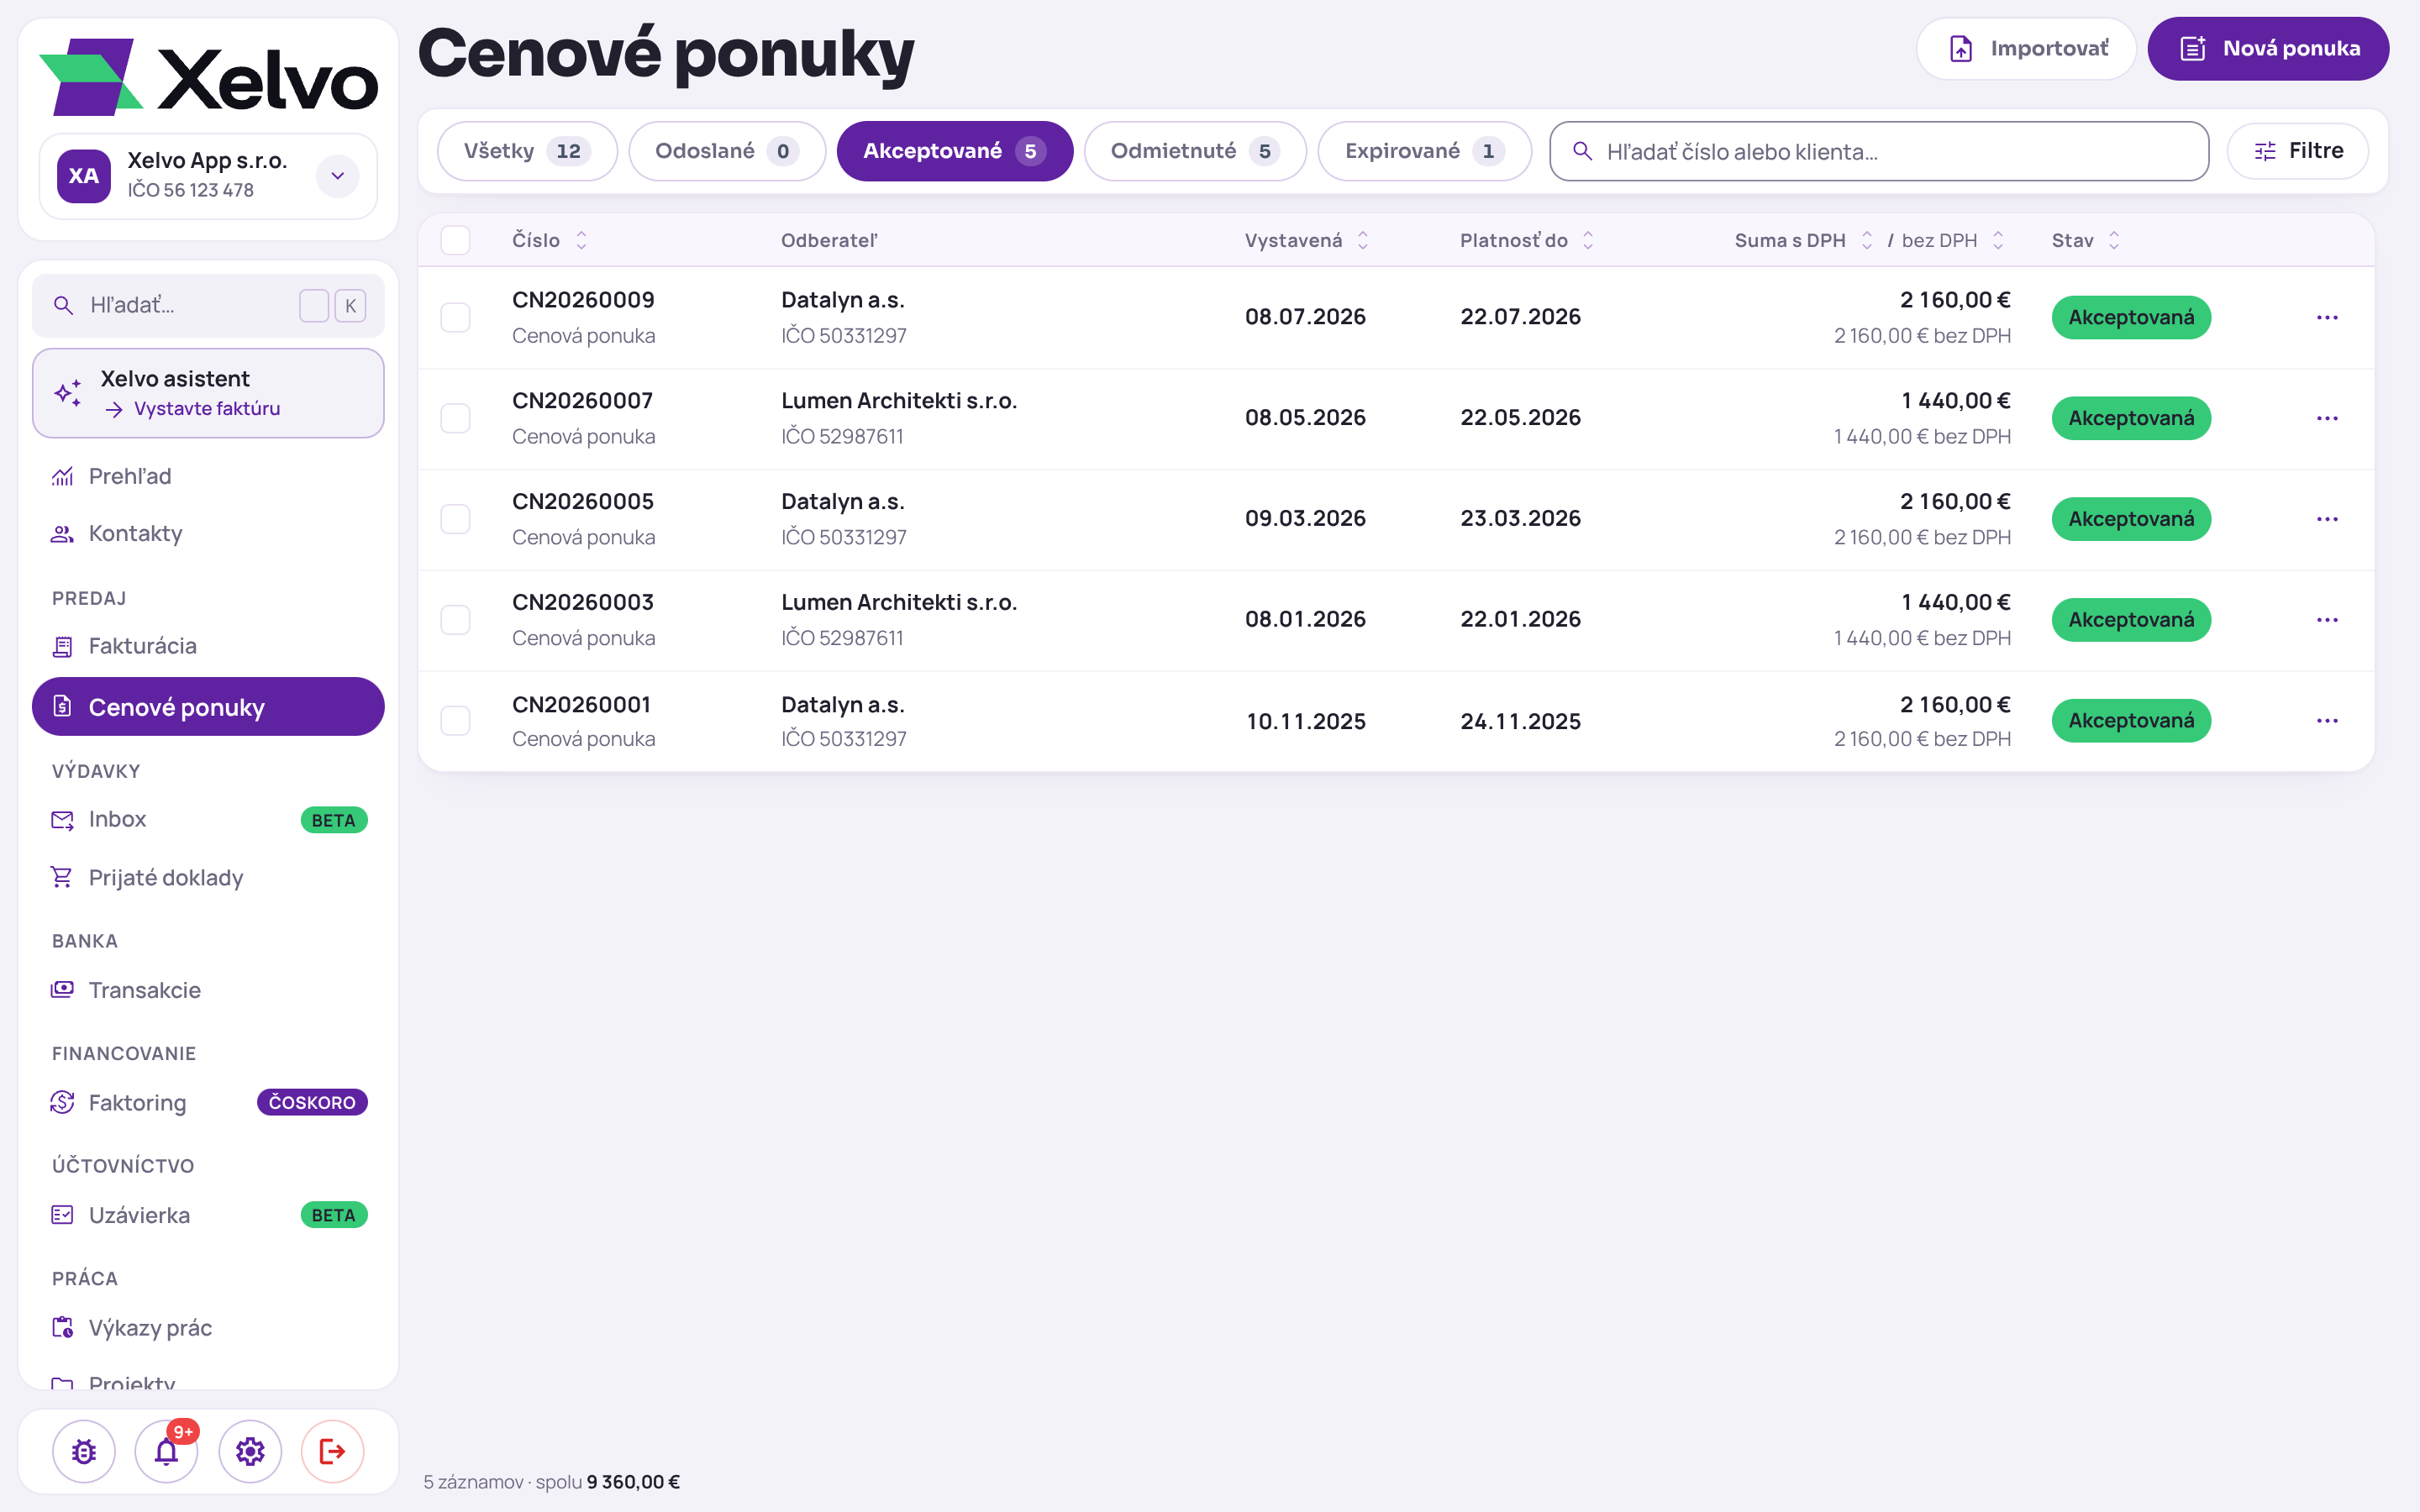The image size is (2420, 1512).
Task: Open row actions for CN20260005
Action: [x=2327, y=519]
